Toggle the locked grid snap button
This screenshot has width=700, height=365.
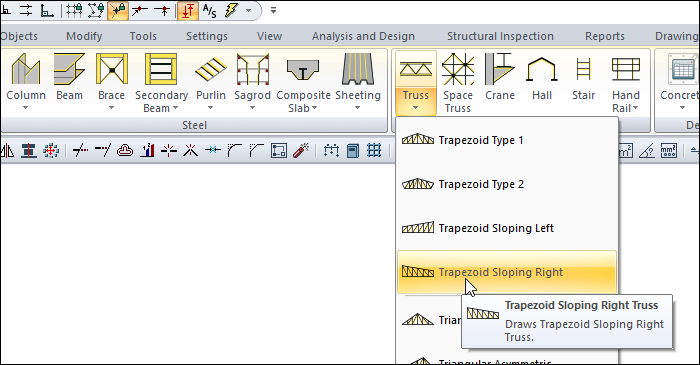pyautogui.click(x=74, y=10)
